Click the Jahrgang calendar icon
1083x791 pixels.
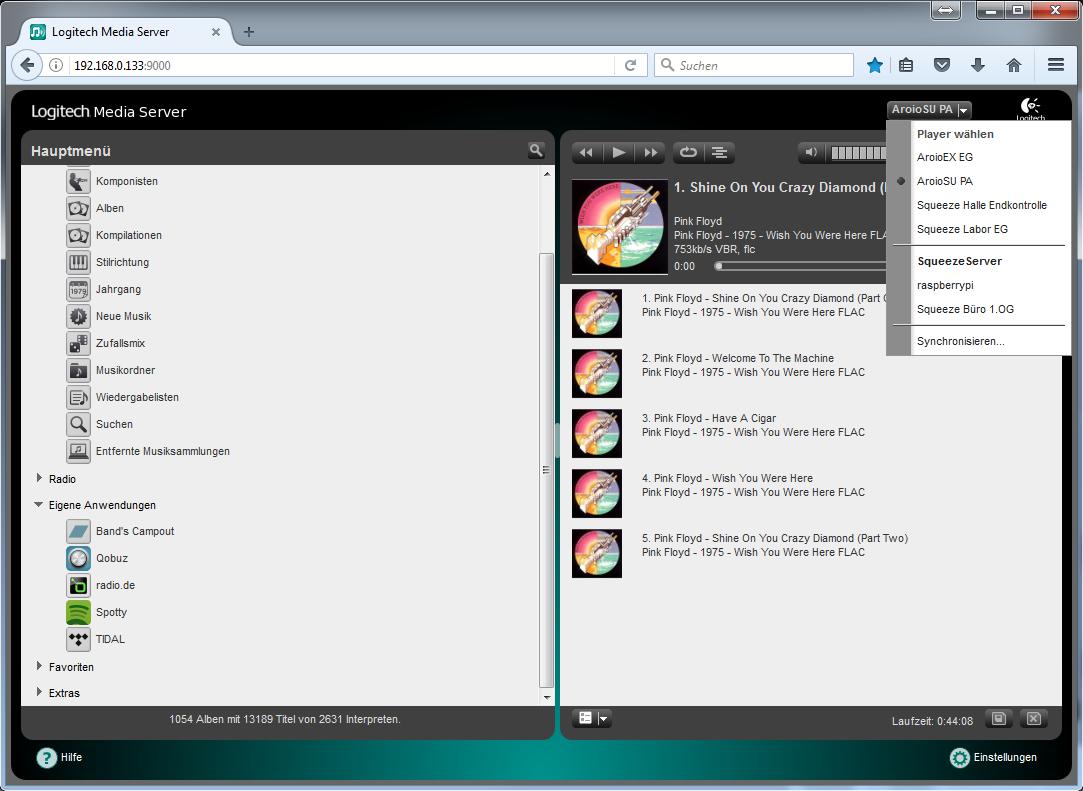click(78, 289)
